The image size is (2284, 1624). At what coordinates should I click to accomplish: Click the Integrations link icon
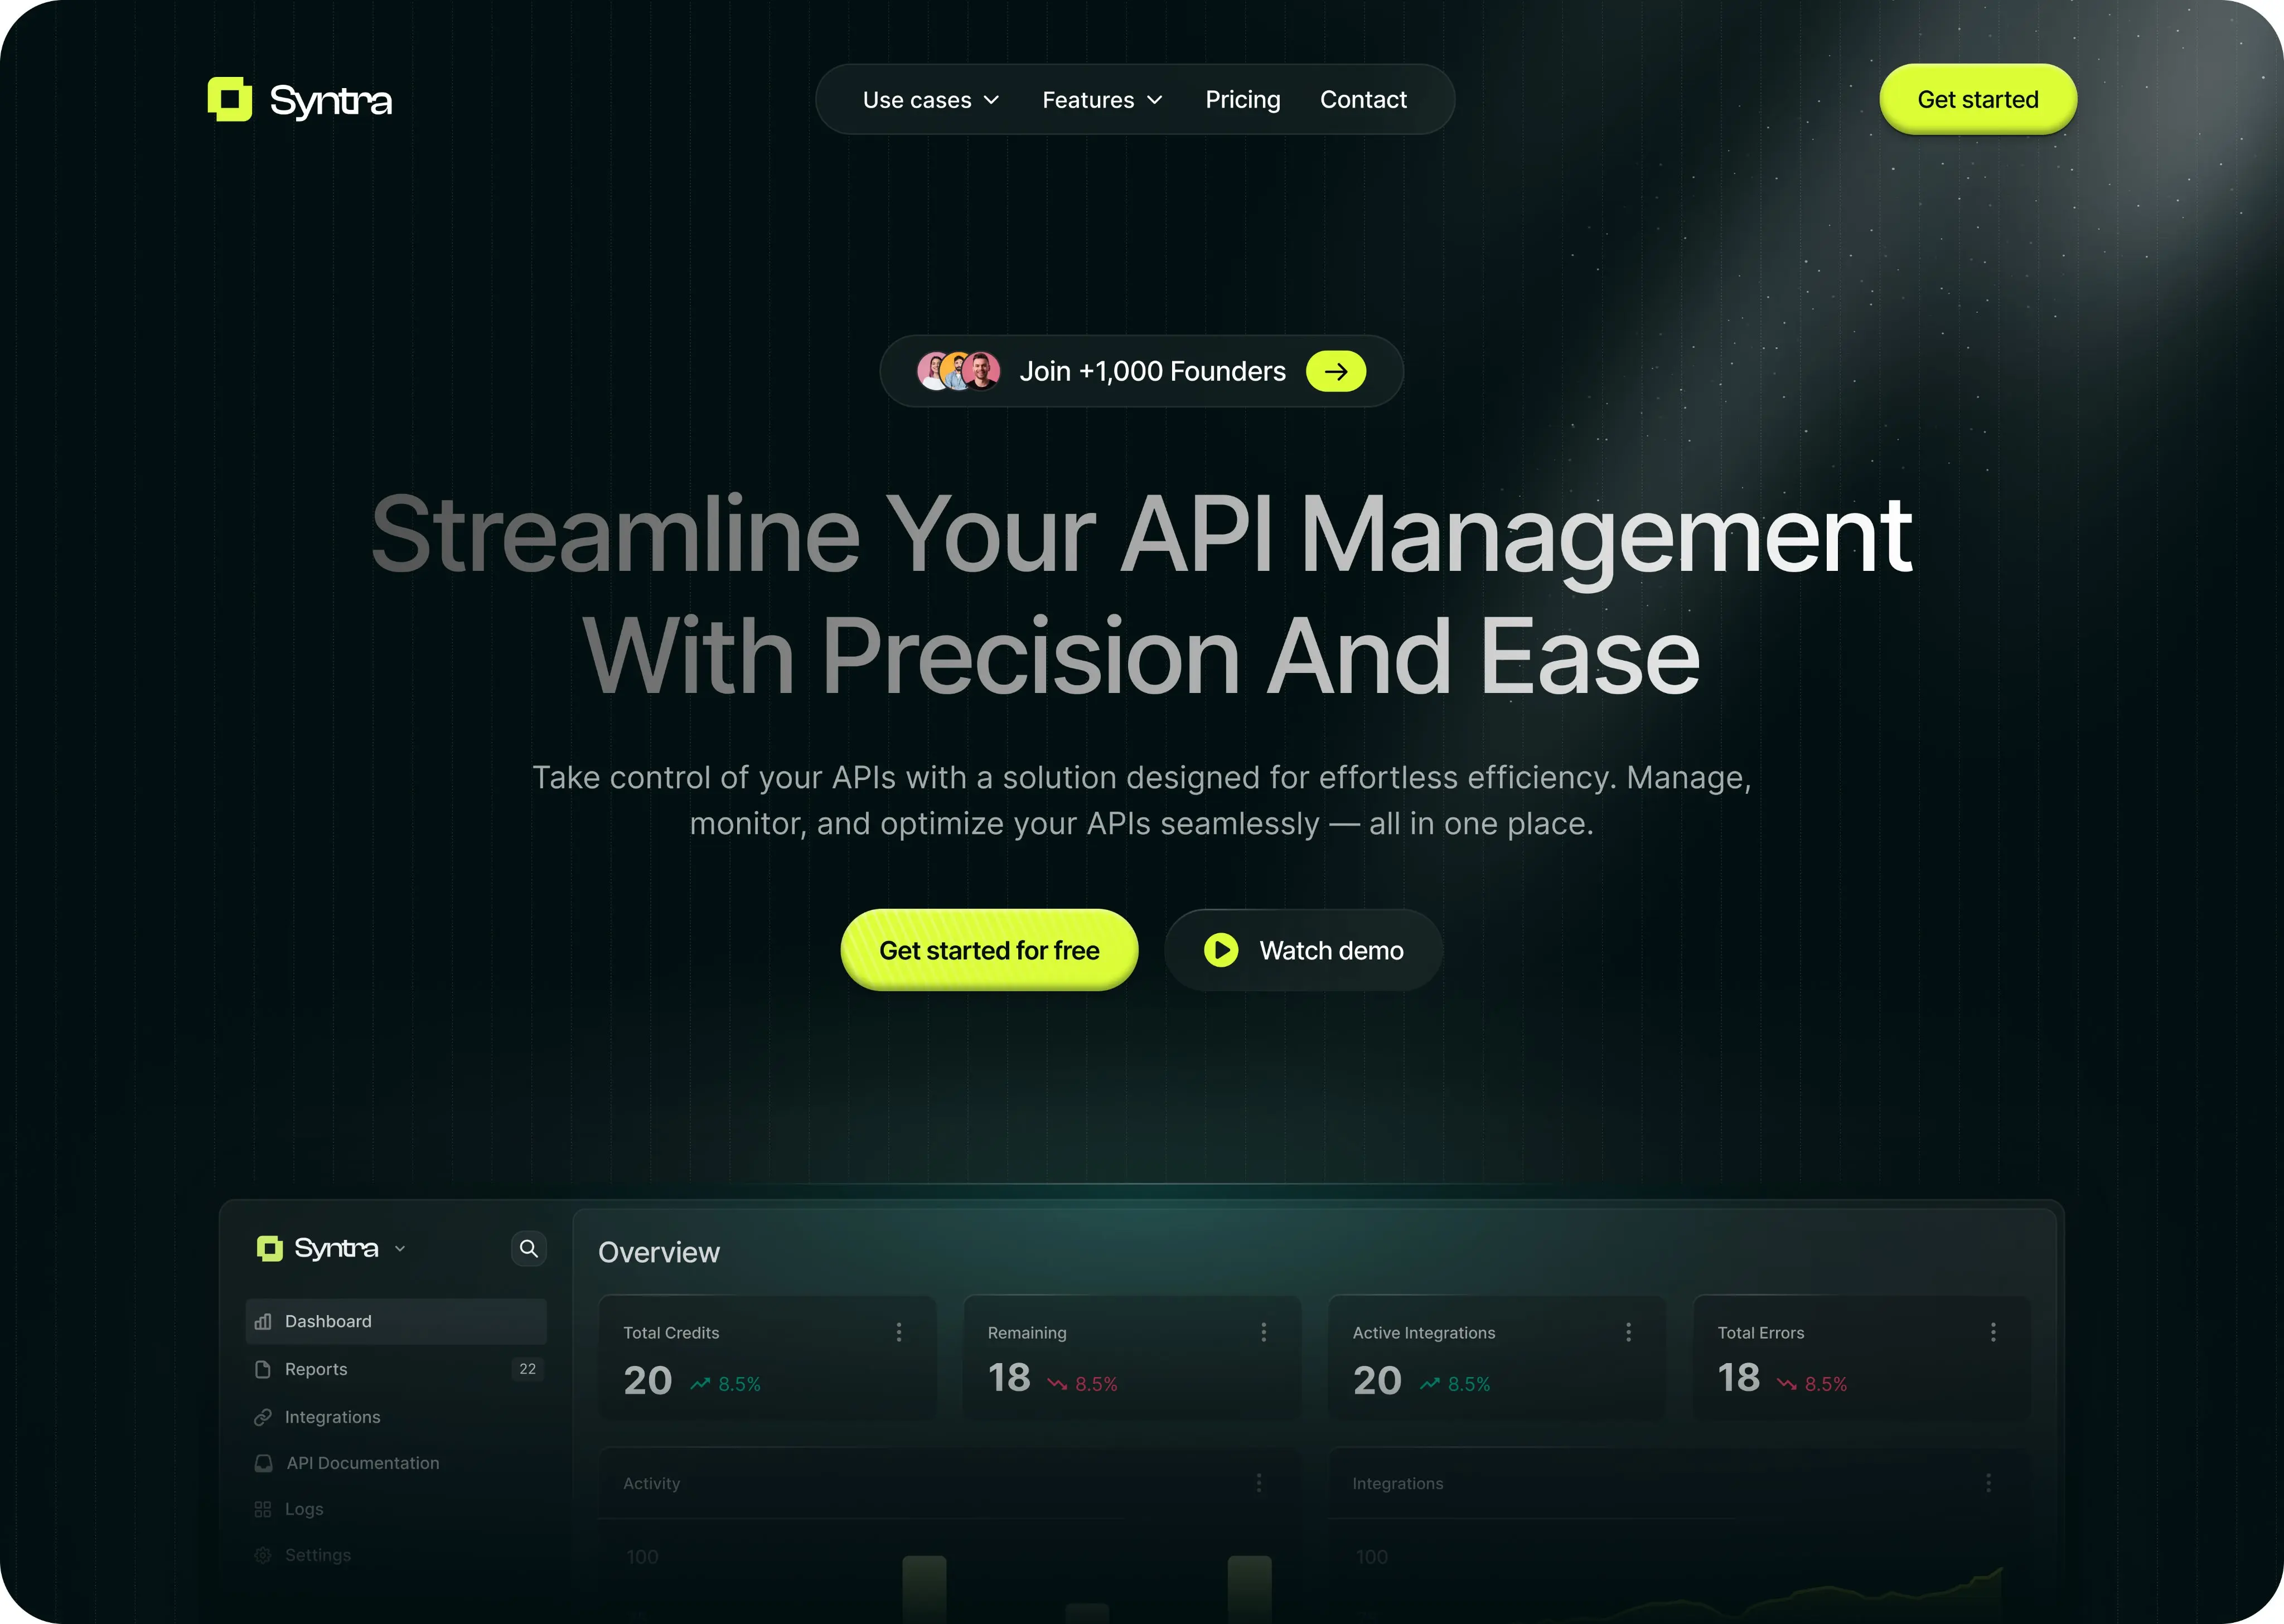point(263,1417)
